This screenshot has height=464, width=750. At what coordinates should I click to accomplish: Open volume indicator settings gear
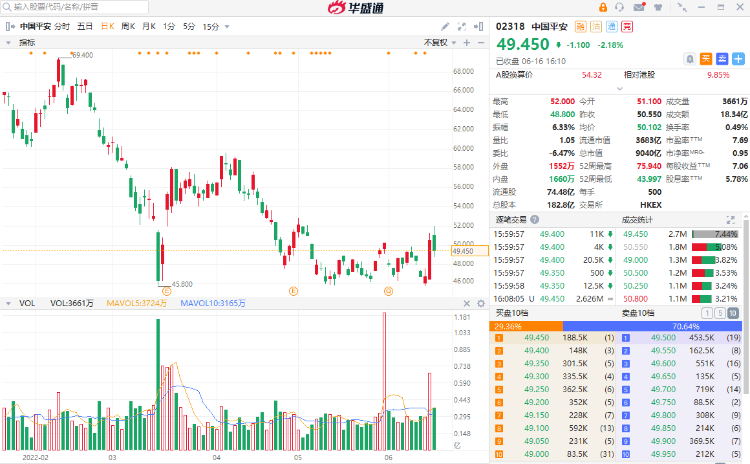click(x=481, y=303)
